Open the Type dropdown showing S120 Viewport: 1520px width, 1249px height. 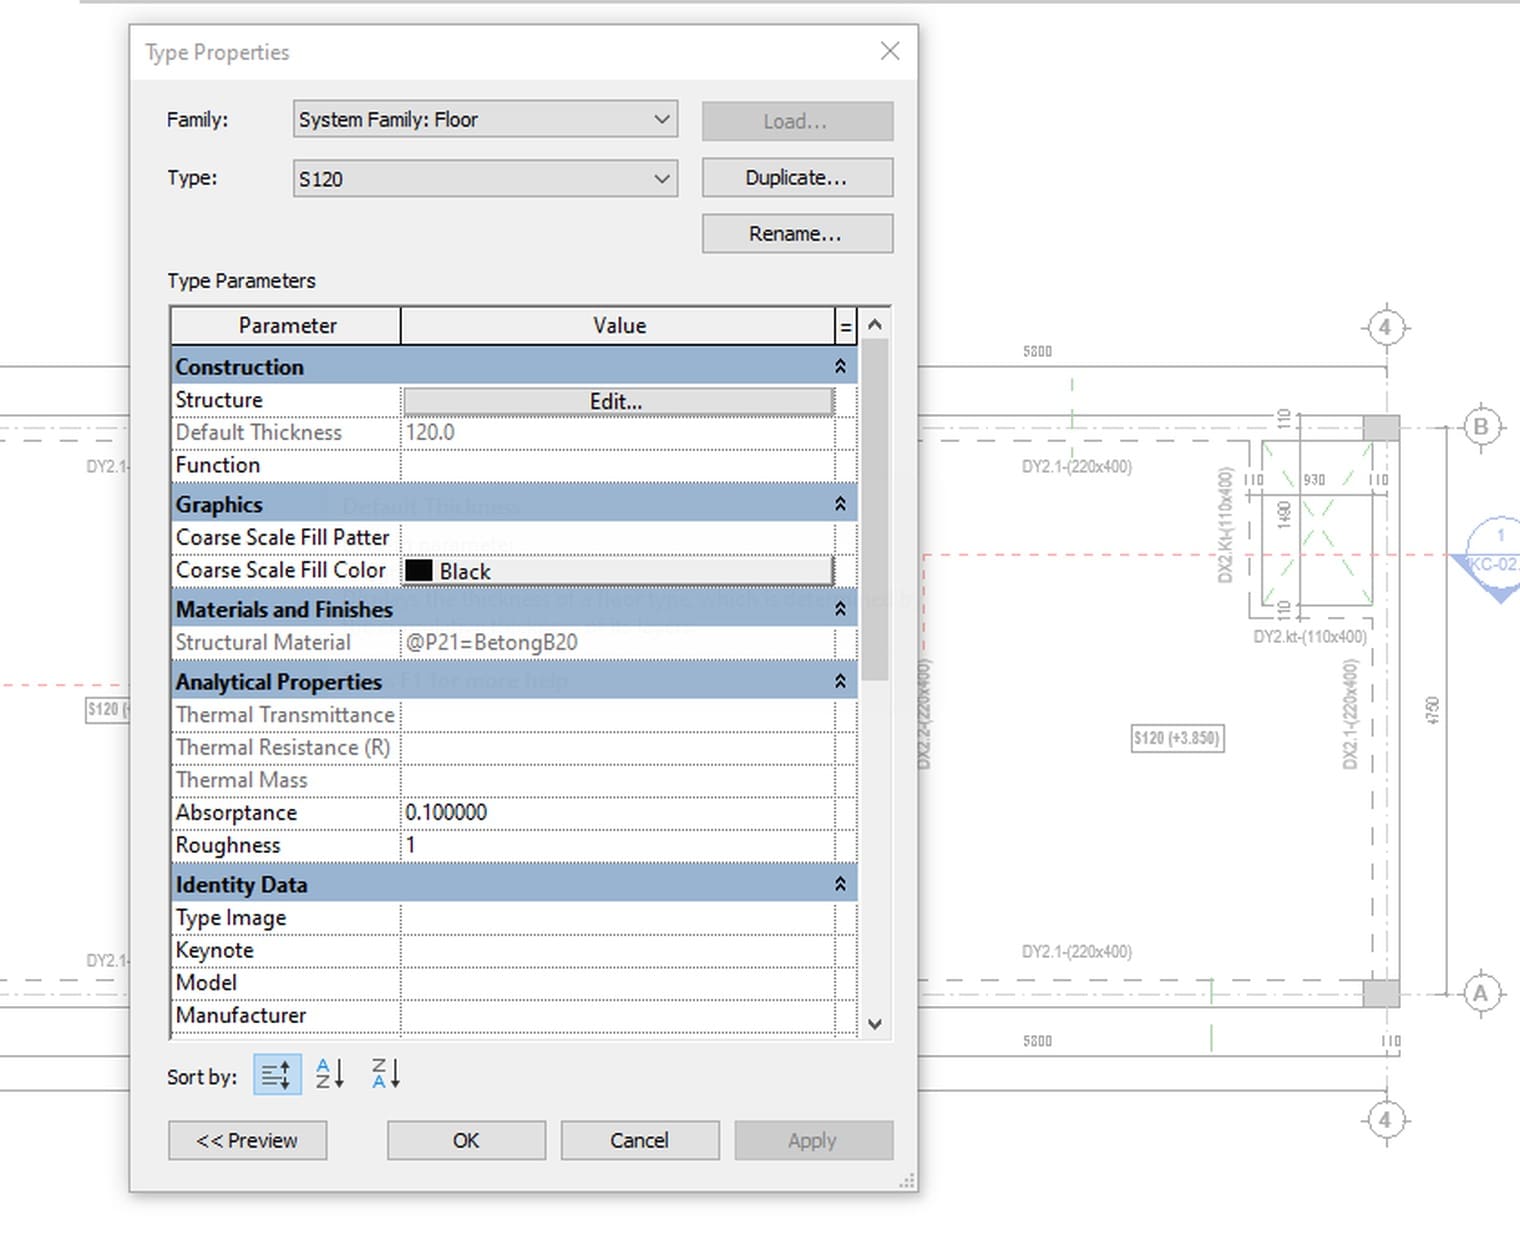pos(485,179)
